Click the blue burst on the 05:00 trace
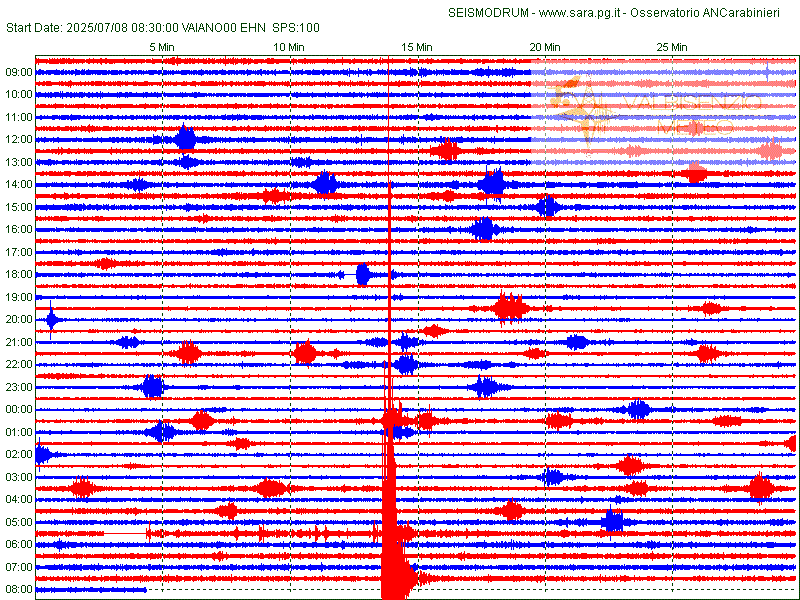 click(613, 522)
